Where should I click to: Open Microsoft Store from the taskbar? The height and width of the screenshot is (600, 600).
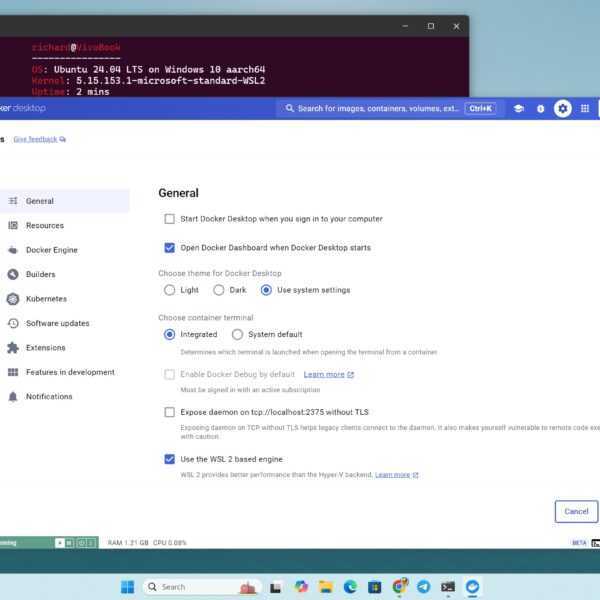click(374, 587)
